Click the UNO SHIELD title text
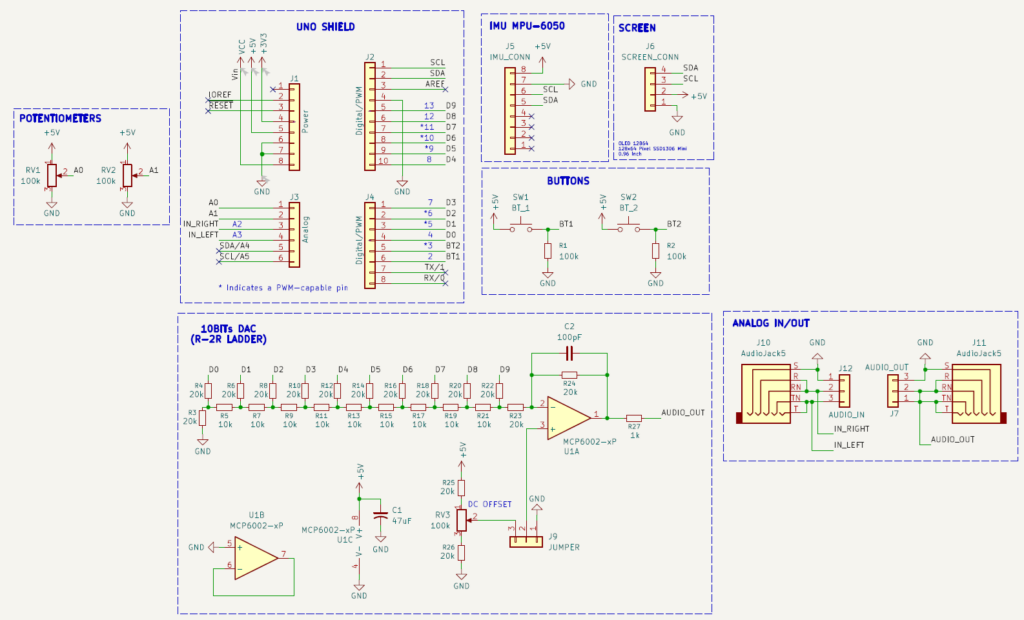Screen dimensions: 1024x620 pyautogui.click(x=325, y=26)
